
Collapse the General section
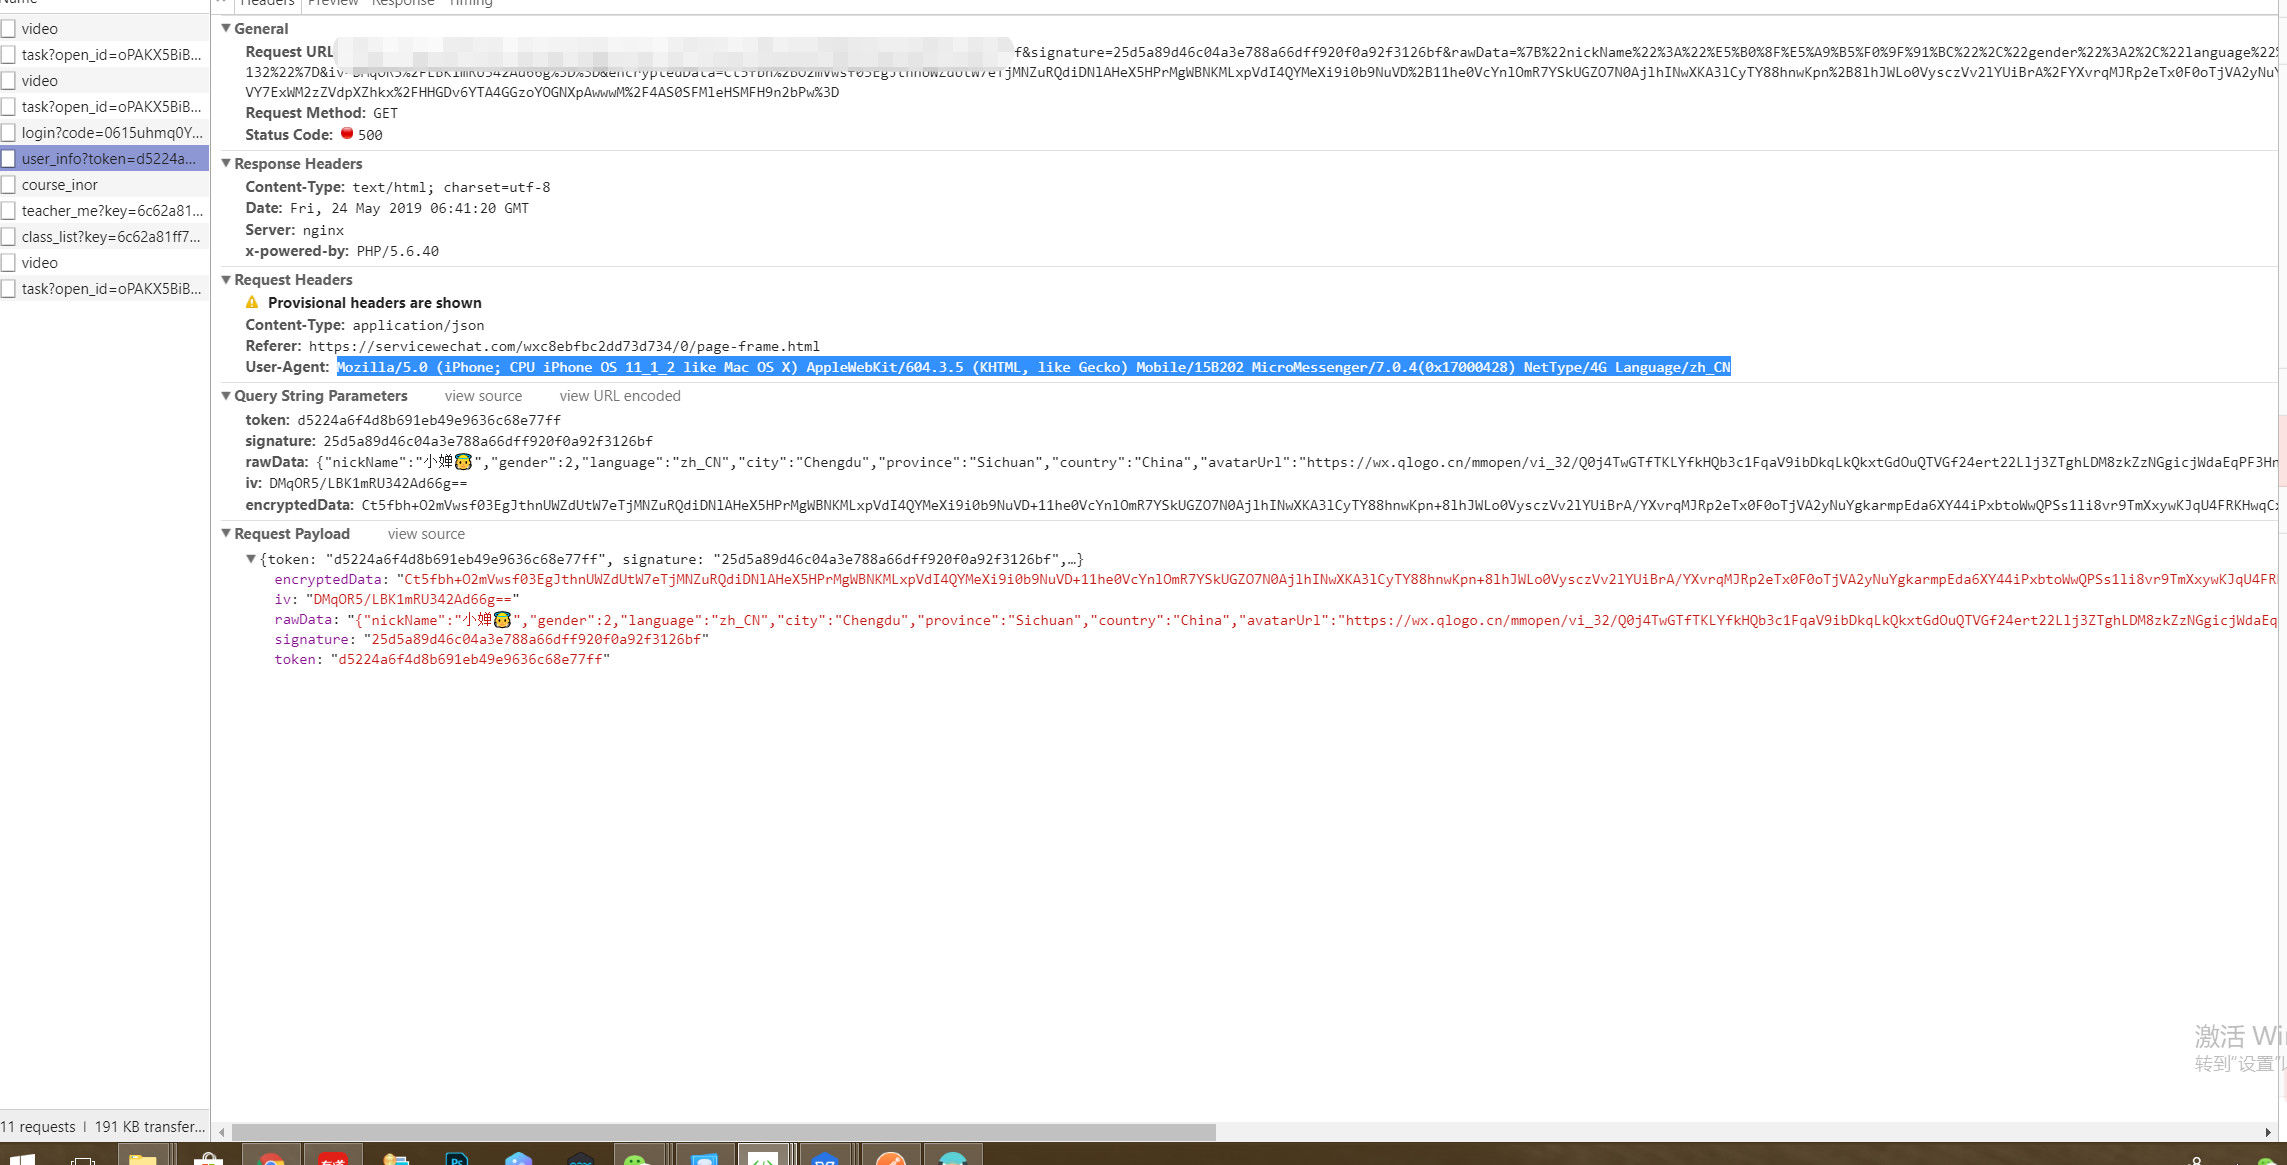pyautogui.click(x=226, y=28)
